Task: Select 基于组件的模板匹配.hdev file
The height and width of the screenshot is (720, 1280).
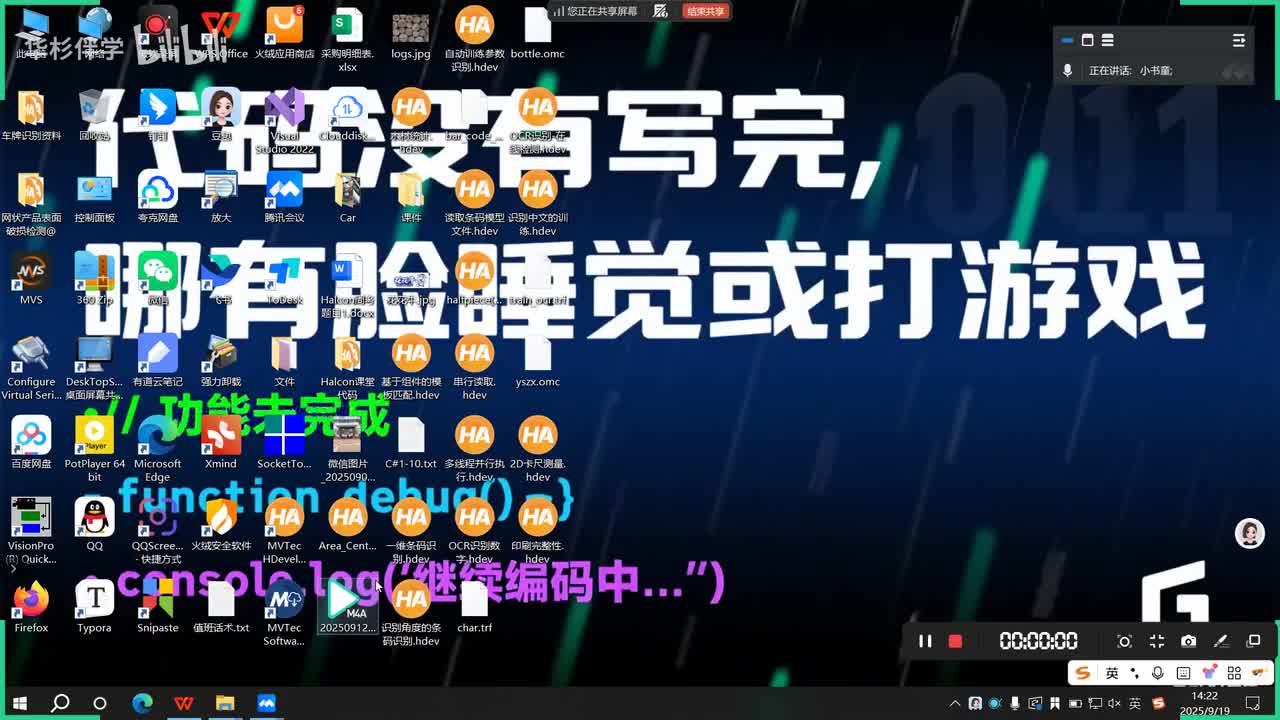Action: tap(411, 368)
